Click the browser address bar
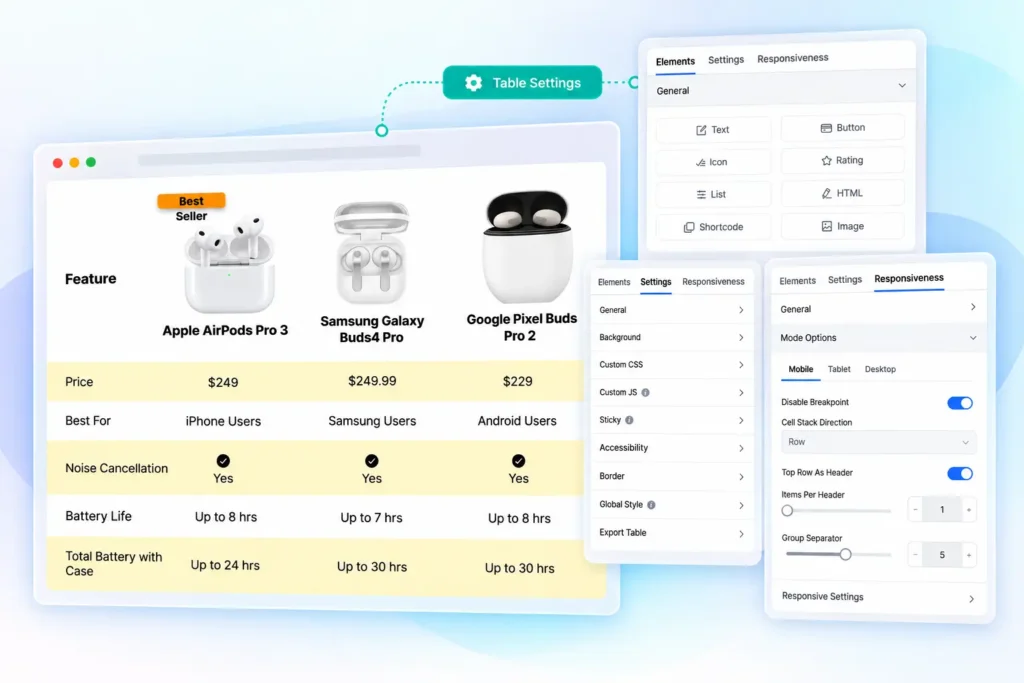The image size is (1024, 683). coord(280,155)
